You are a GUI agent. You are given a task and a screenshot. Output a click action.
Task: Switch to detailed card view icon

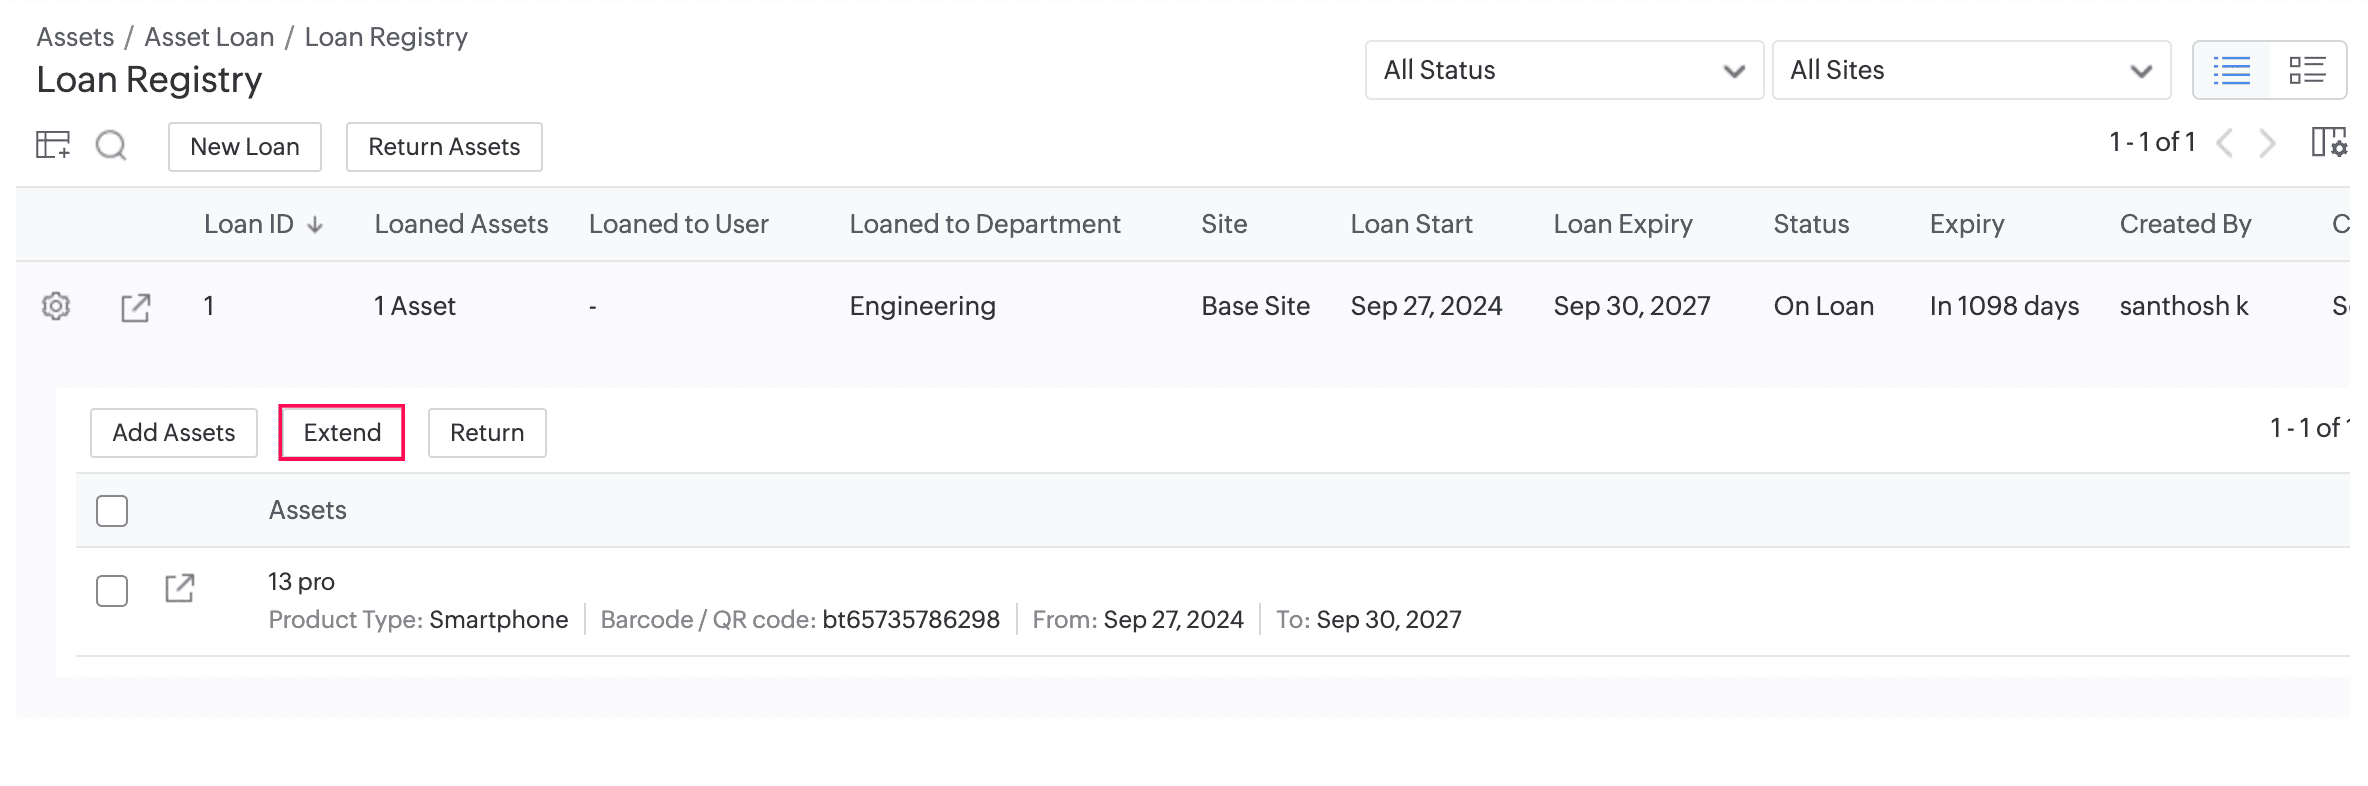tap(2307, 70)
